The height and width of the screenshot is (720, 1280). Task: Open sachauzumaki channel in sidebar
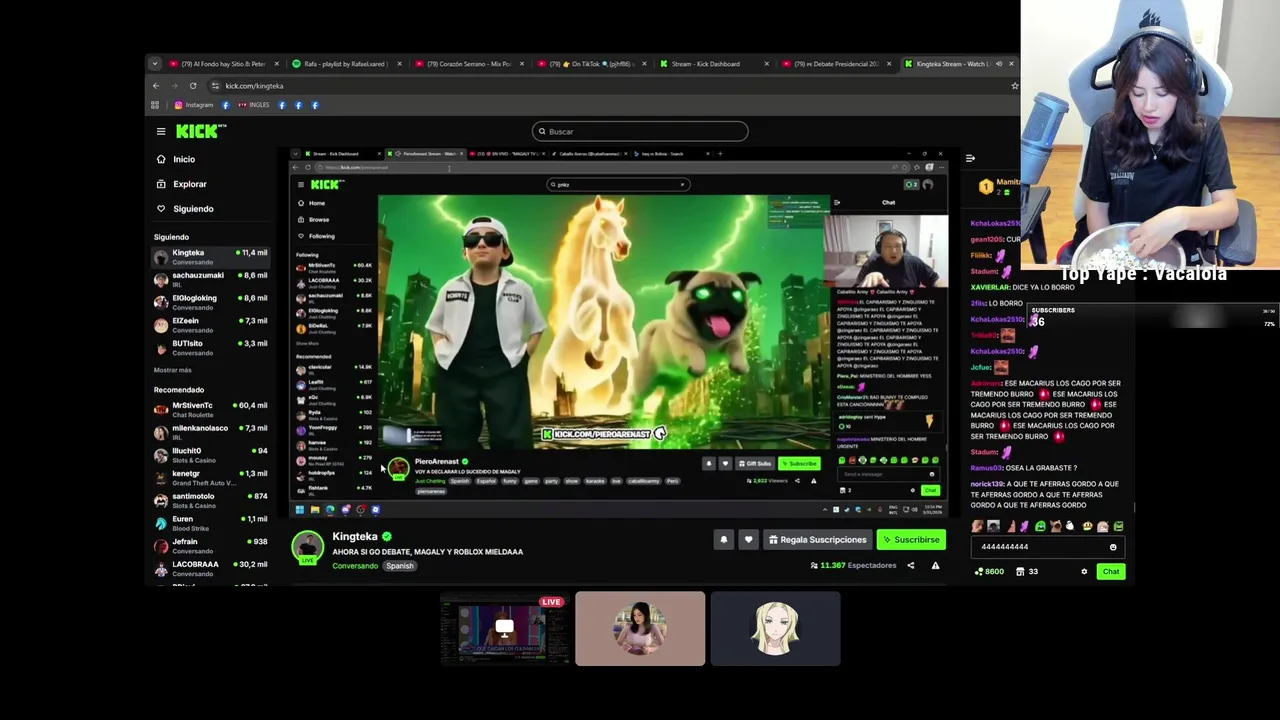coord(211,279)
